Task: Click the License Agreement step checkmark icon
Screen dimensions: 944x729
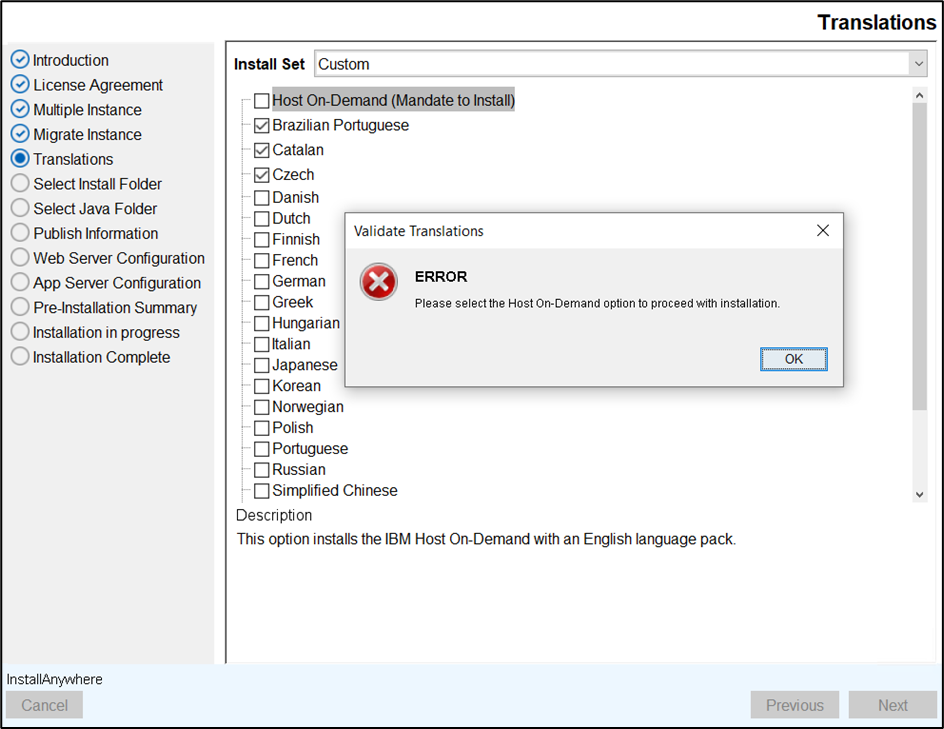Action: click(20, 85)
